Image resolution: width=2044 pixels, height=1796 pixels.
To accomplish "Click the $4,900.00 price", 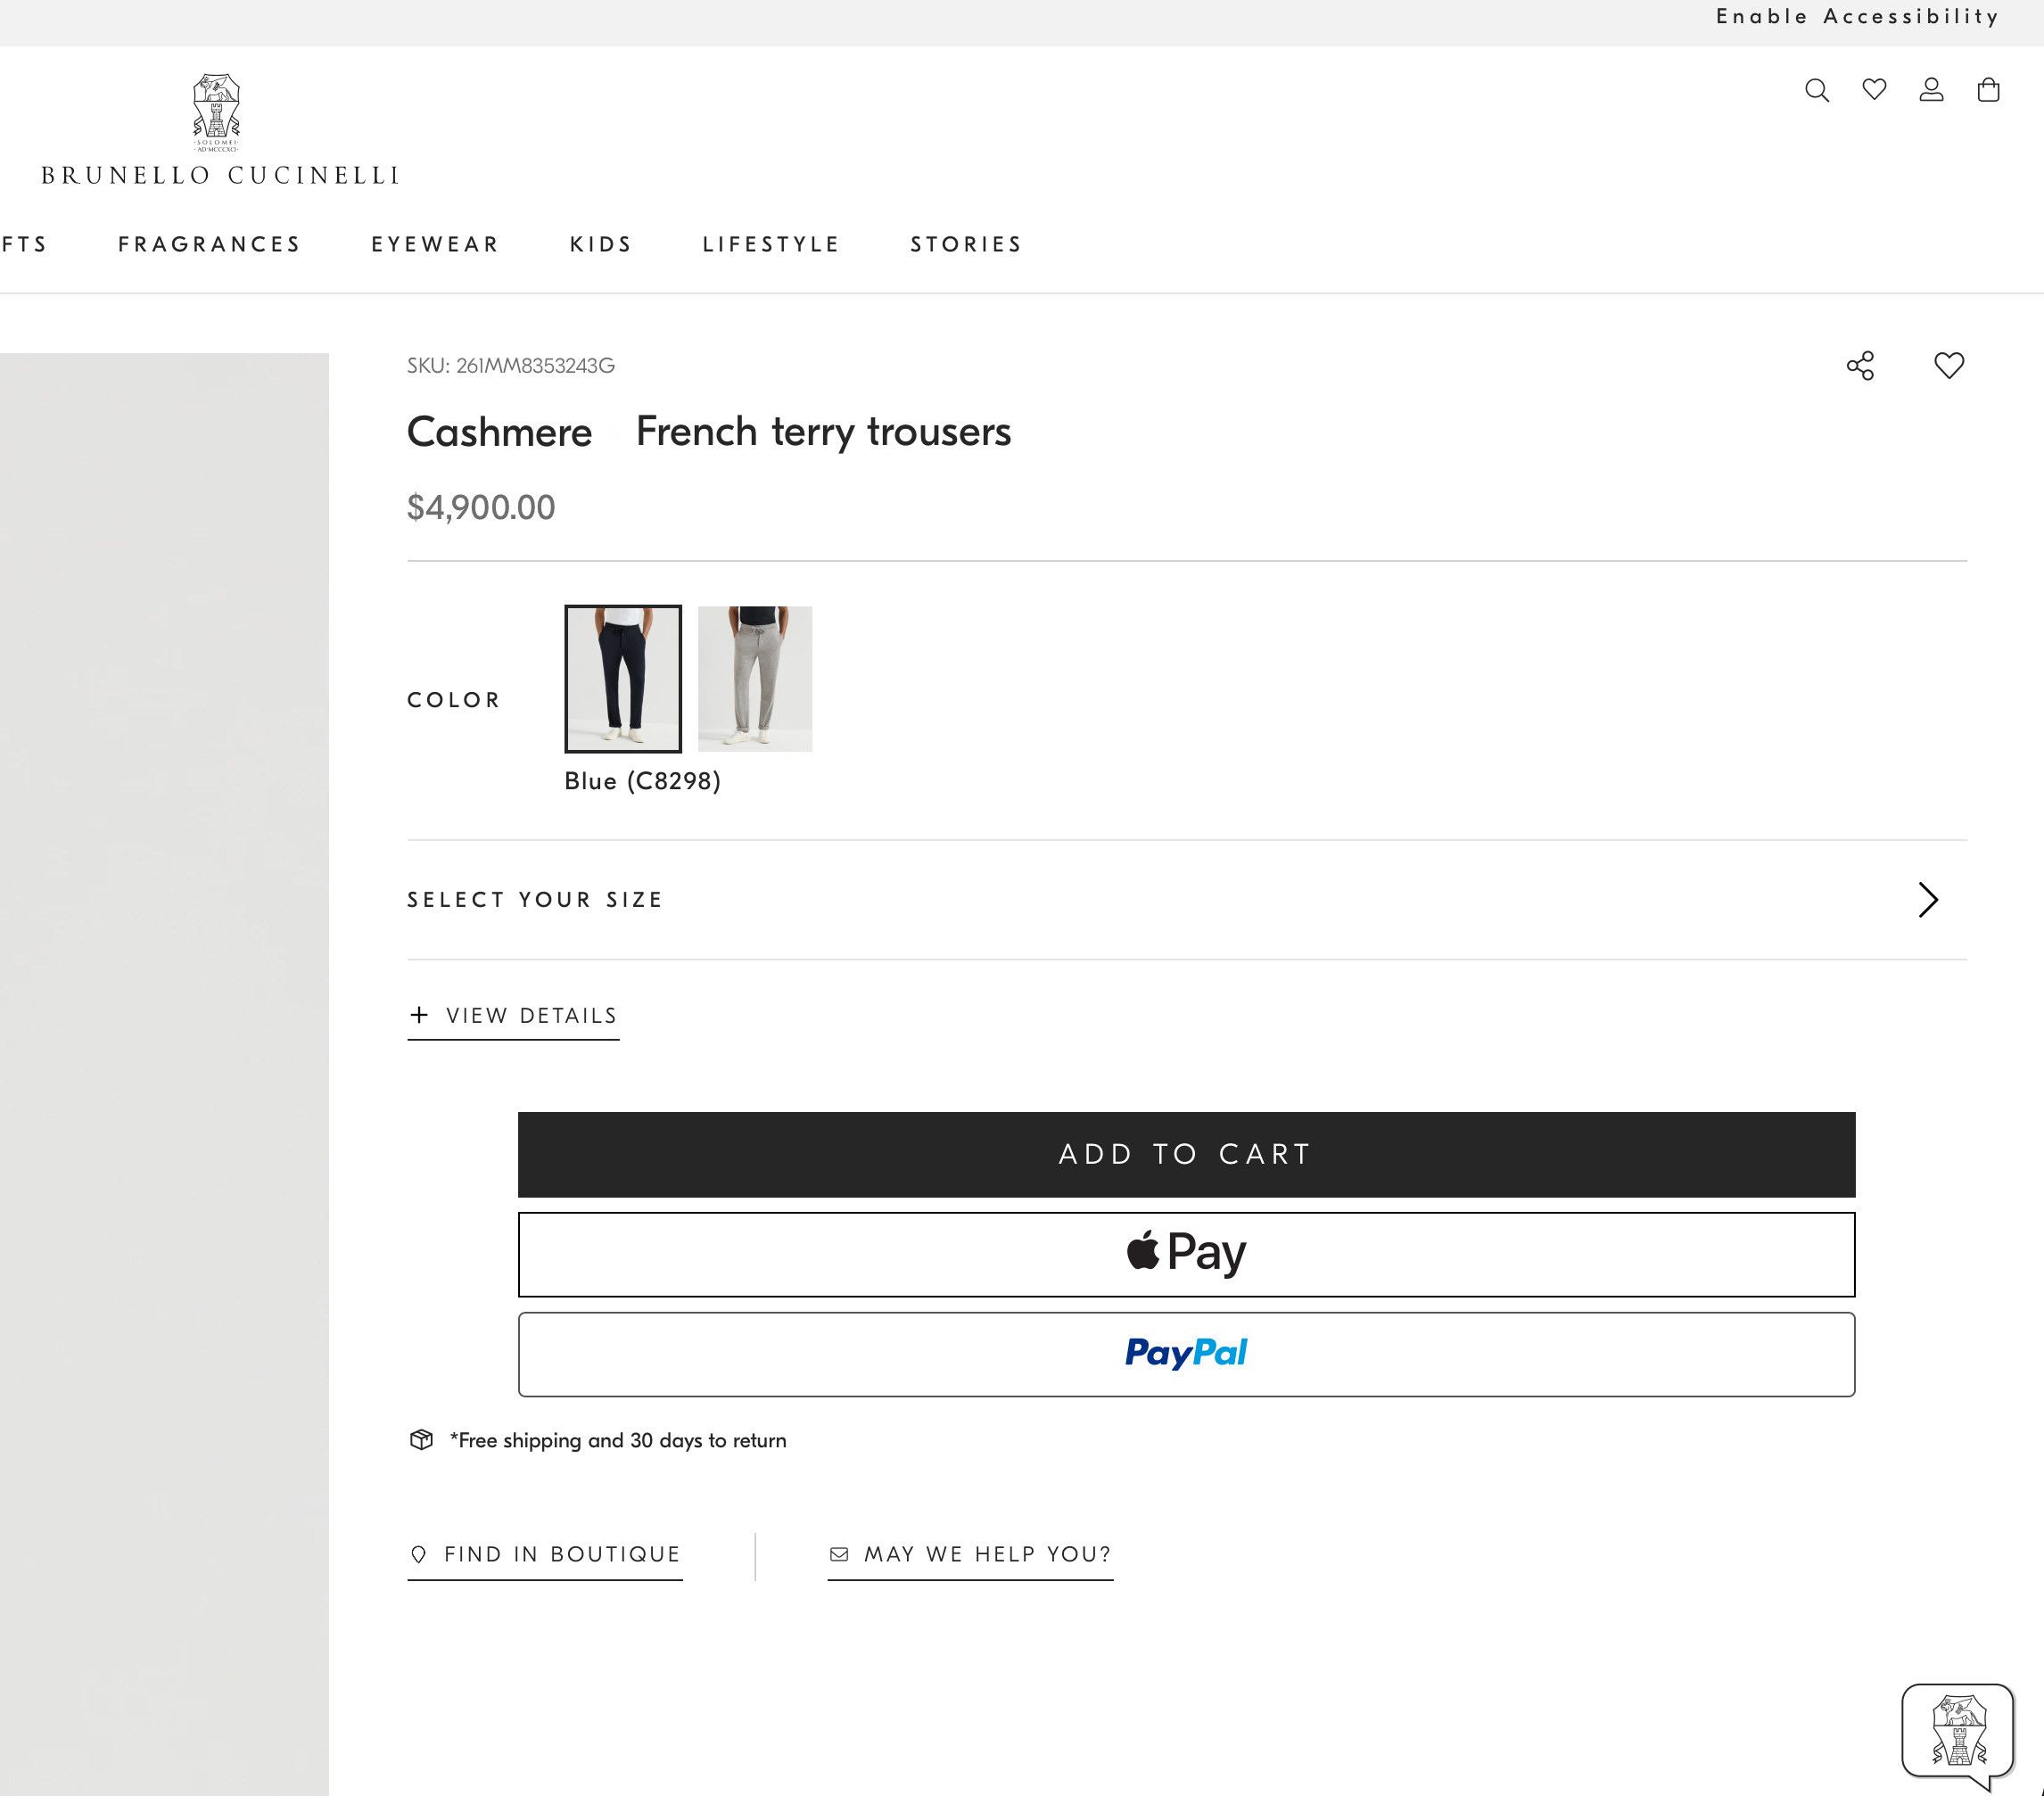I will click(481, 507).
